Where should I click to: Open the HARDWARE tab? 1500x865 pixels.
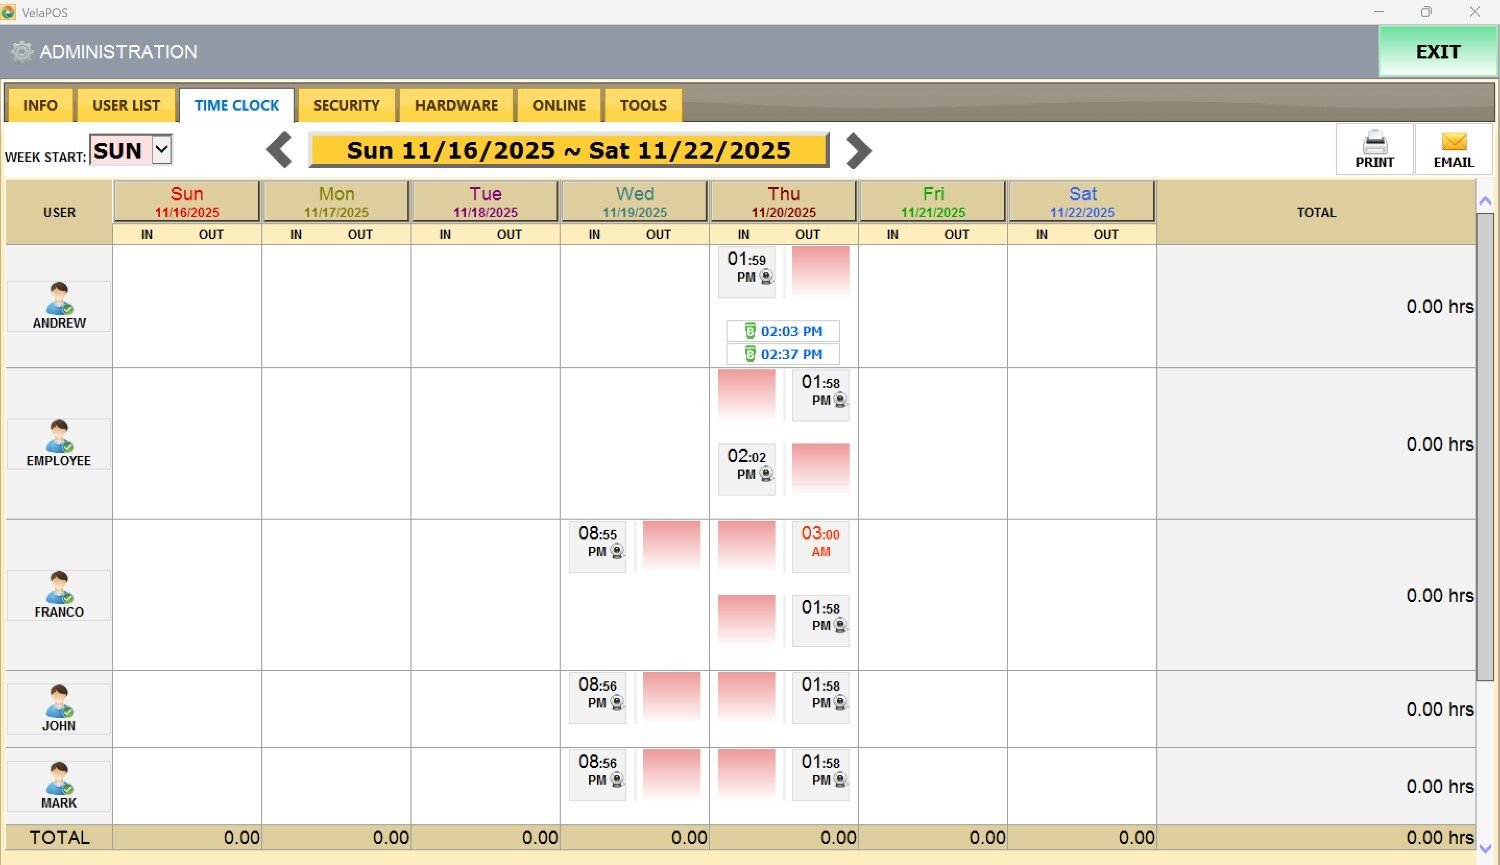click(456, 105)
